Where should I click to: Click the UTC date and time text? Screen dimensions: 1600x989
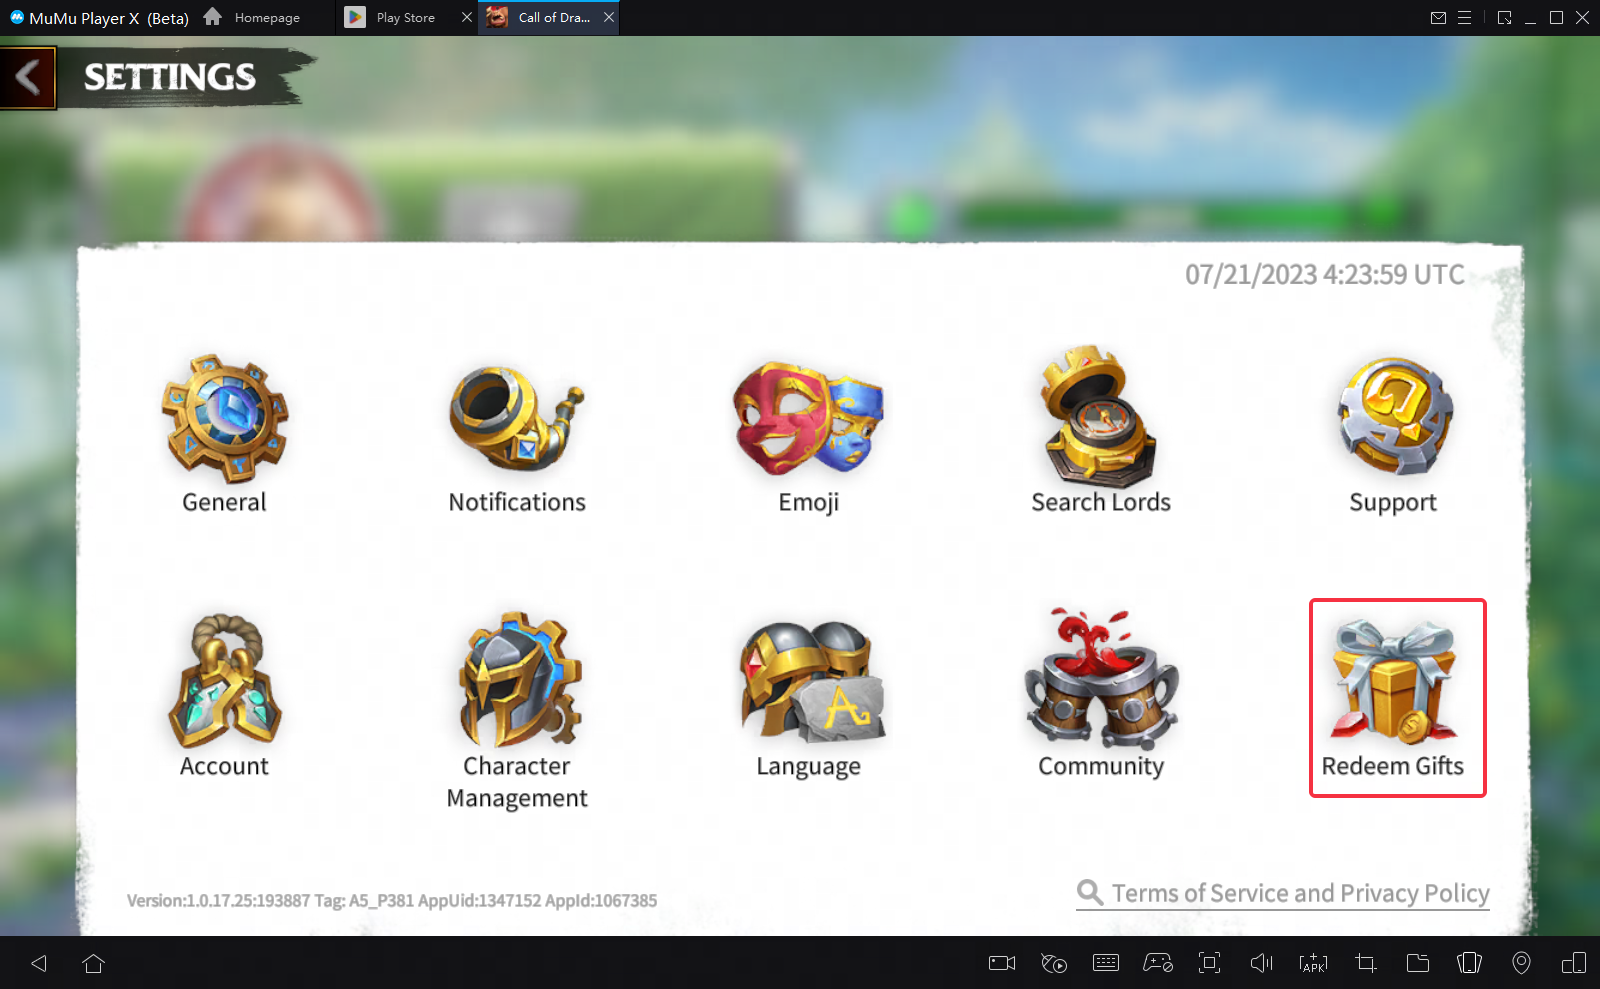[1325, 275]
